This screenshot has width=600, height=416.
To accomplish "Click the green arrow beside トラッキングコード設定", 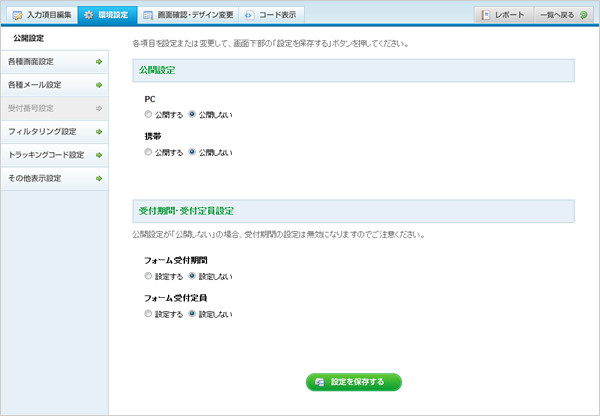I will pyautogui.click(x=99, y=155).
